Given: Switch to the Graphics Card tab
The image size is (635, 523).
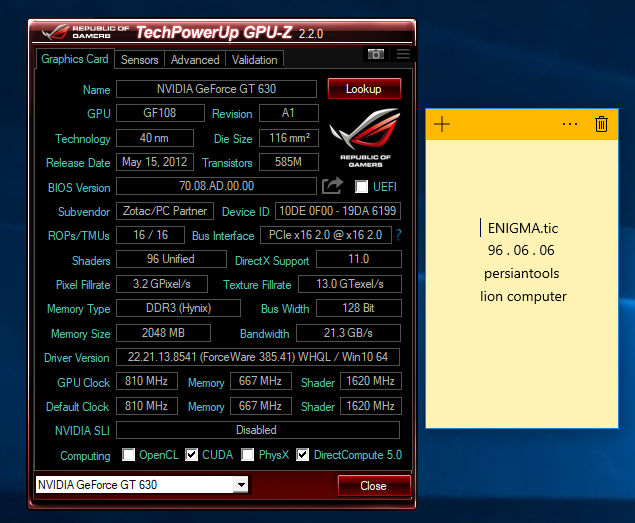Looking at the screenshot, I should 75,59.
